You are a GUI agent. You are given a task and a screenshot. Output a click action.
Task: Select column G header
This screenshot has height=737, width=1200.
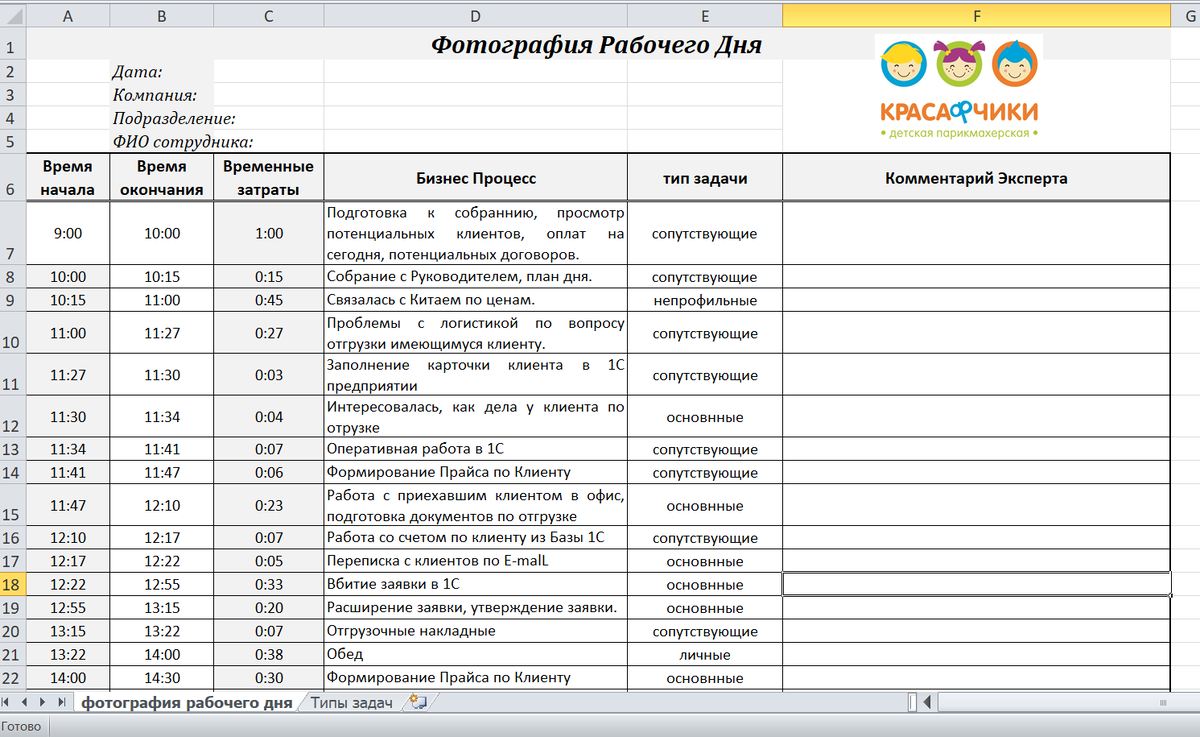pos(1185,15)
